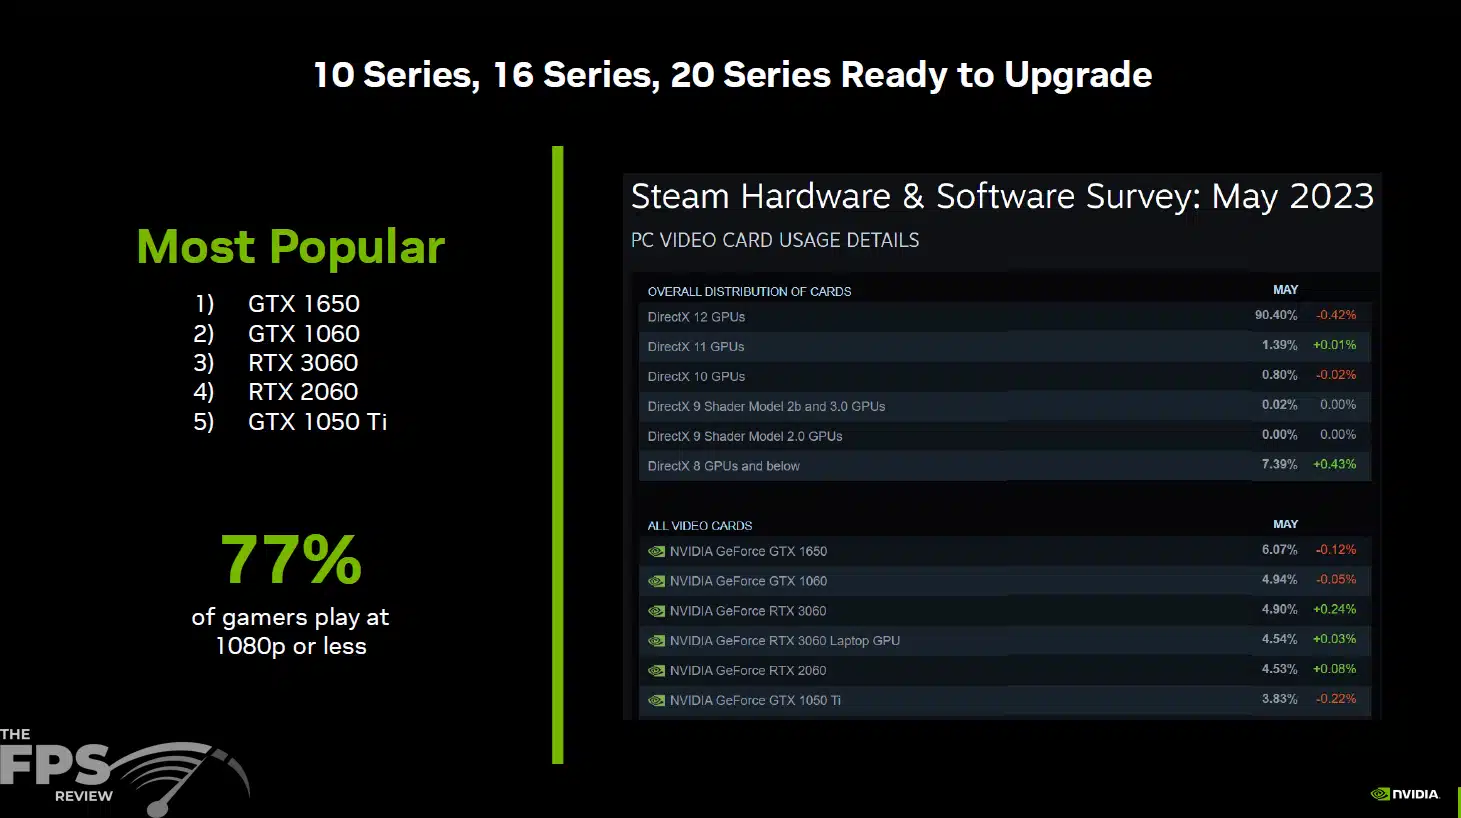Click the NVIDIA icon beside GeForce RTX 3060
The height and width of the screenshot is (818, 1461).
coord(656,611)
